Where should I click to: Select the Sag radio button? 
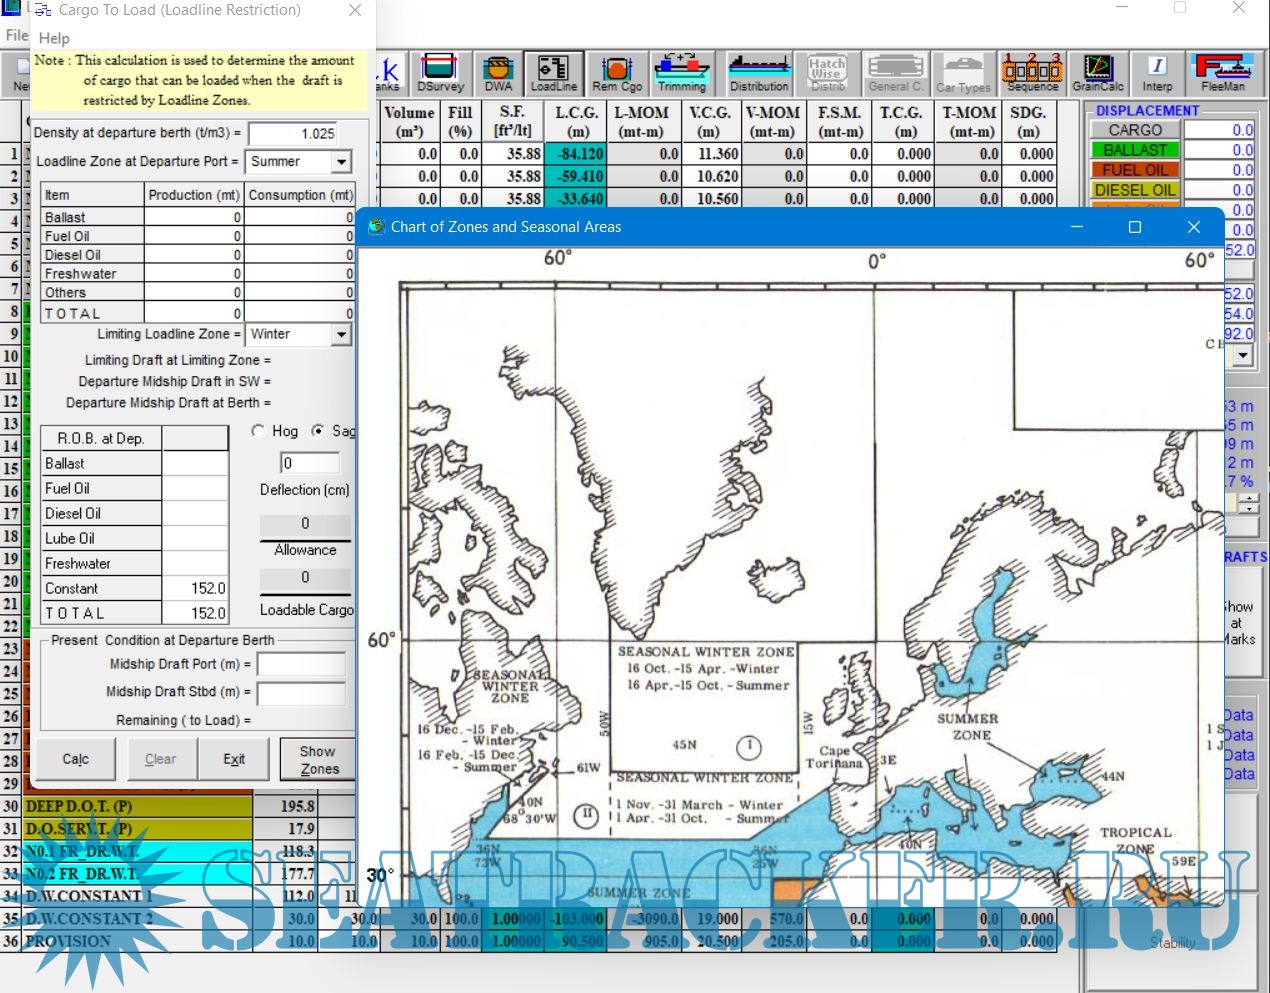tap(318, 431)
